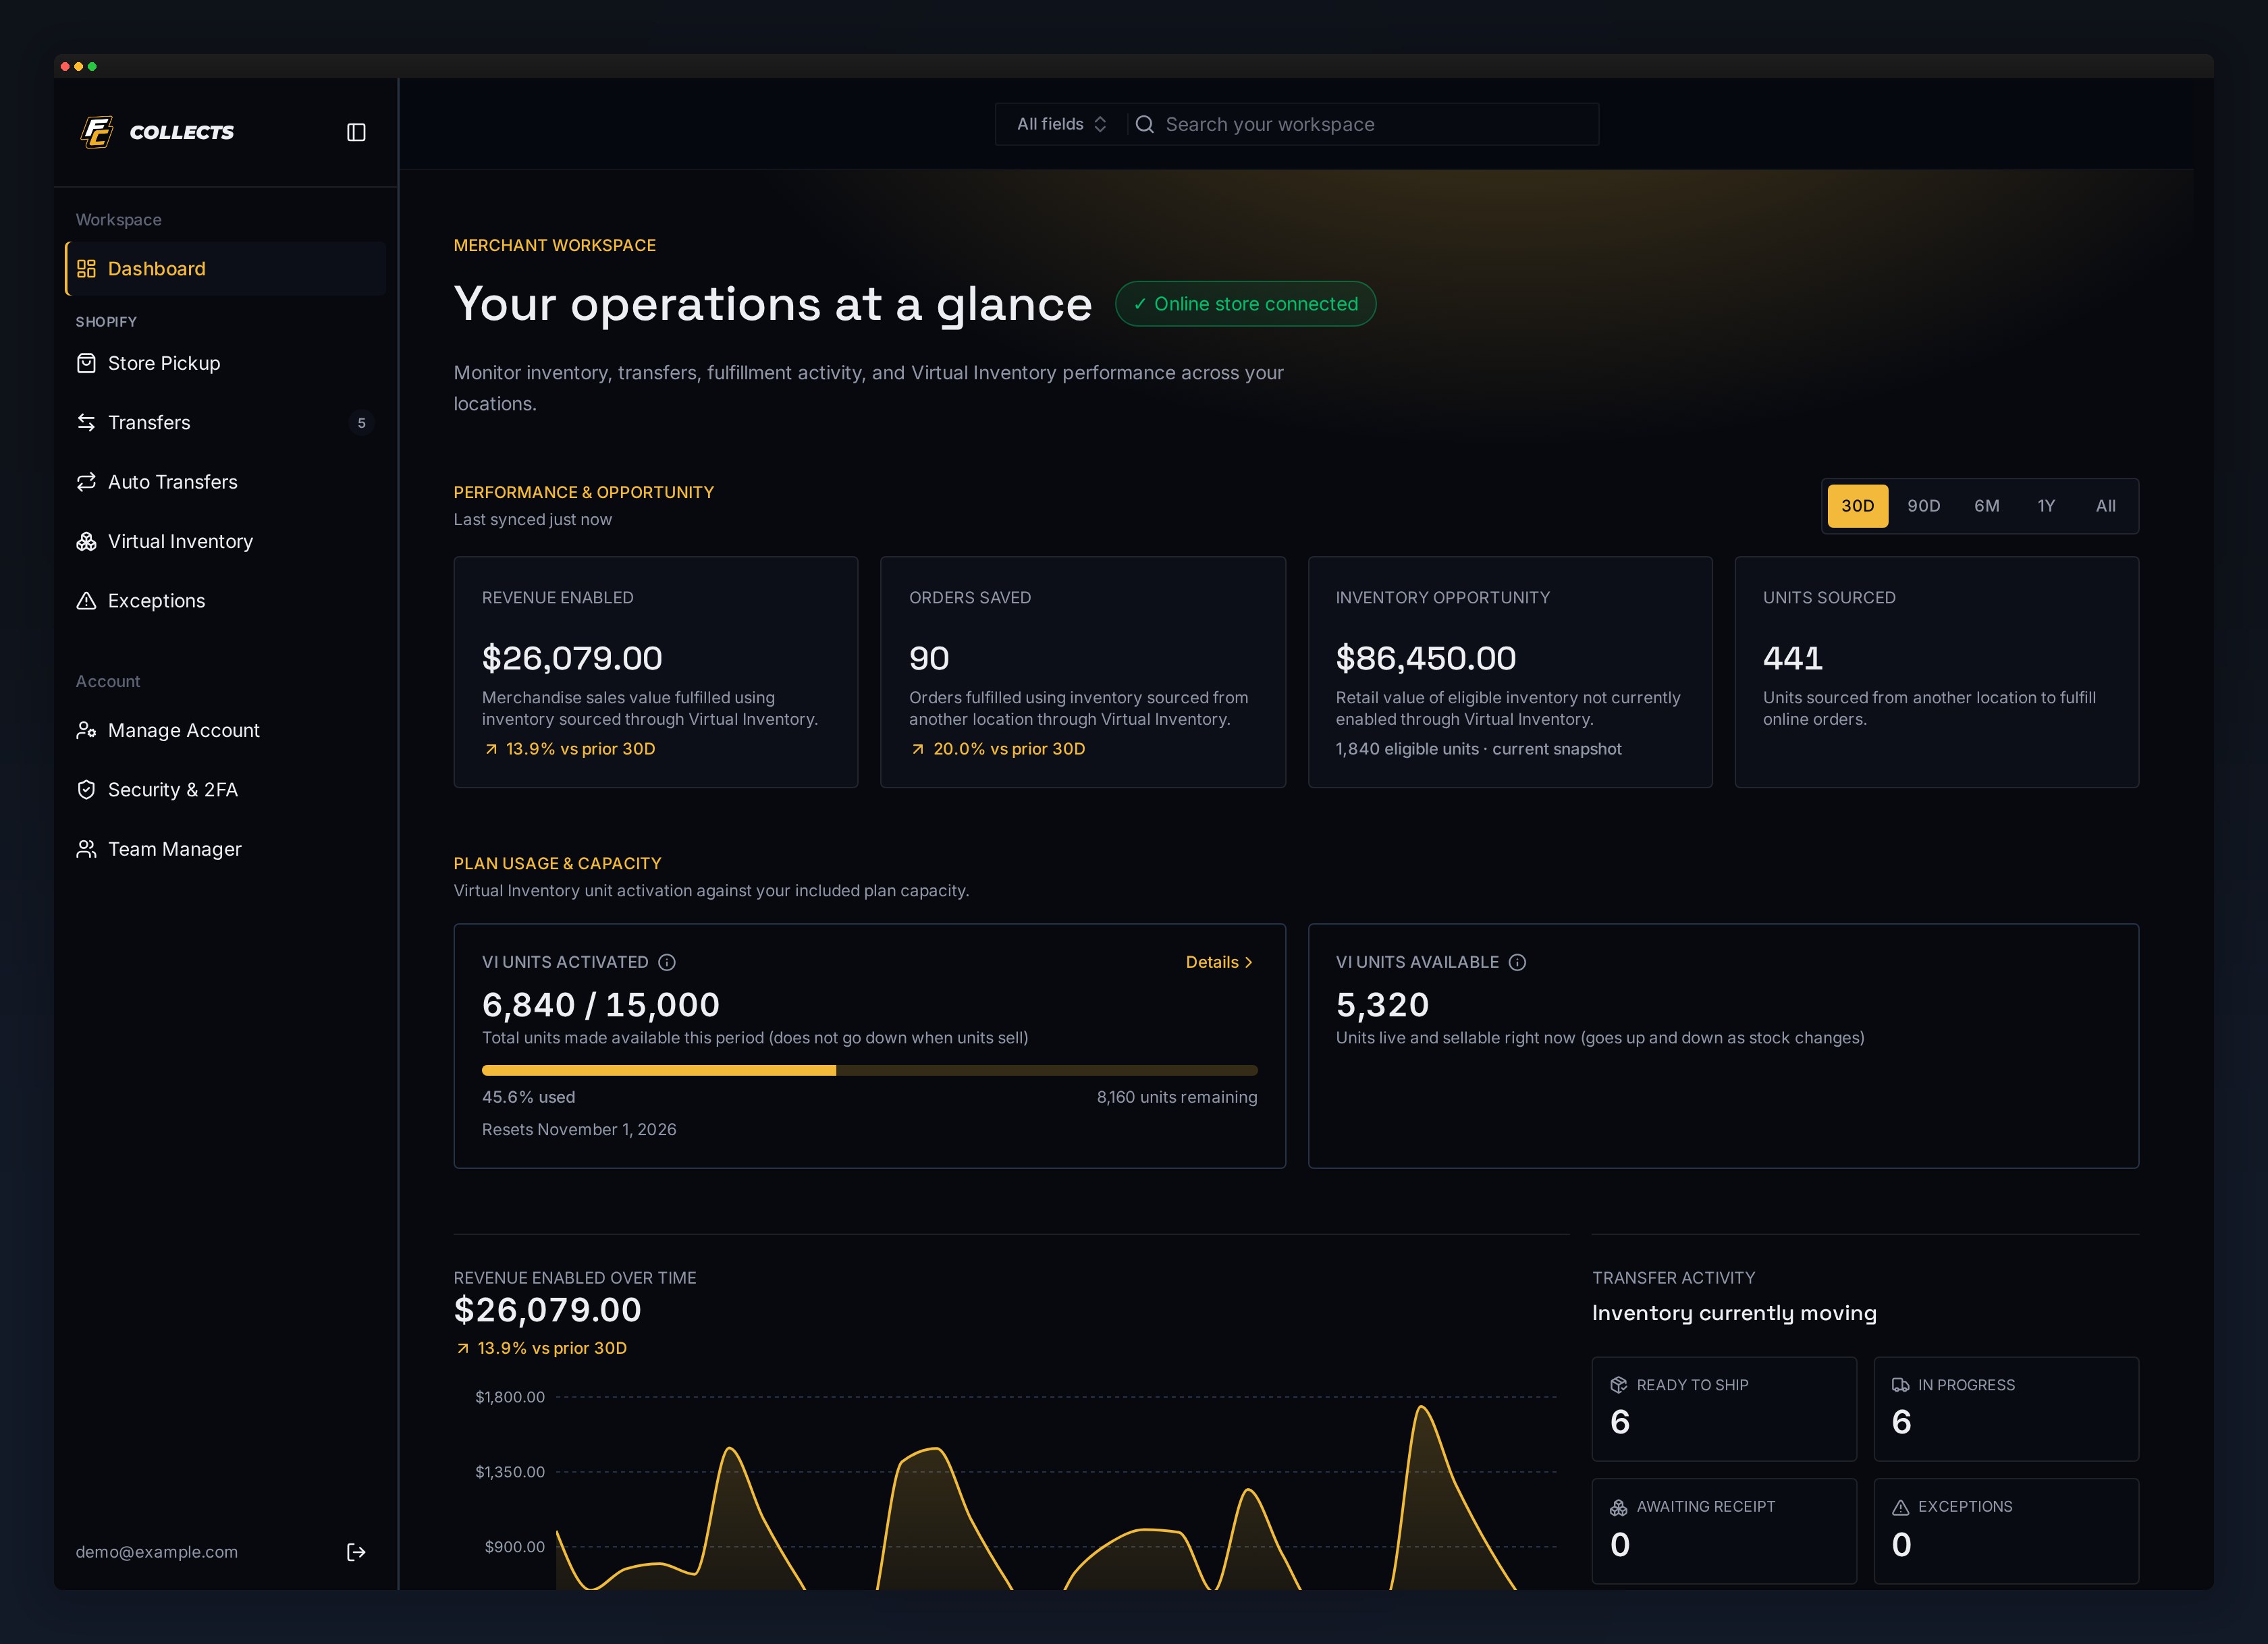The image size is (2268, 1644).
Task: Switch time range to 6M
Action: [1987, 506]
